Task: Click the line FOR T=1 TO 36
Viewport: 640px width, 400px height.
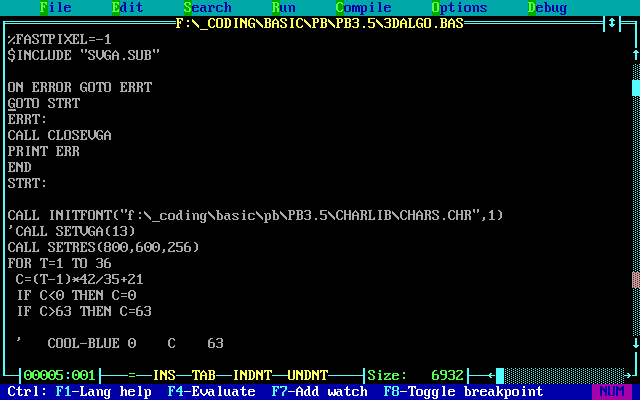Action: click(x=59, y=263)
